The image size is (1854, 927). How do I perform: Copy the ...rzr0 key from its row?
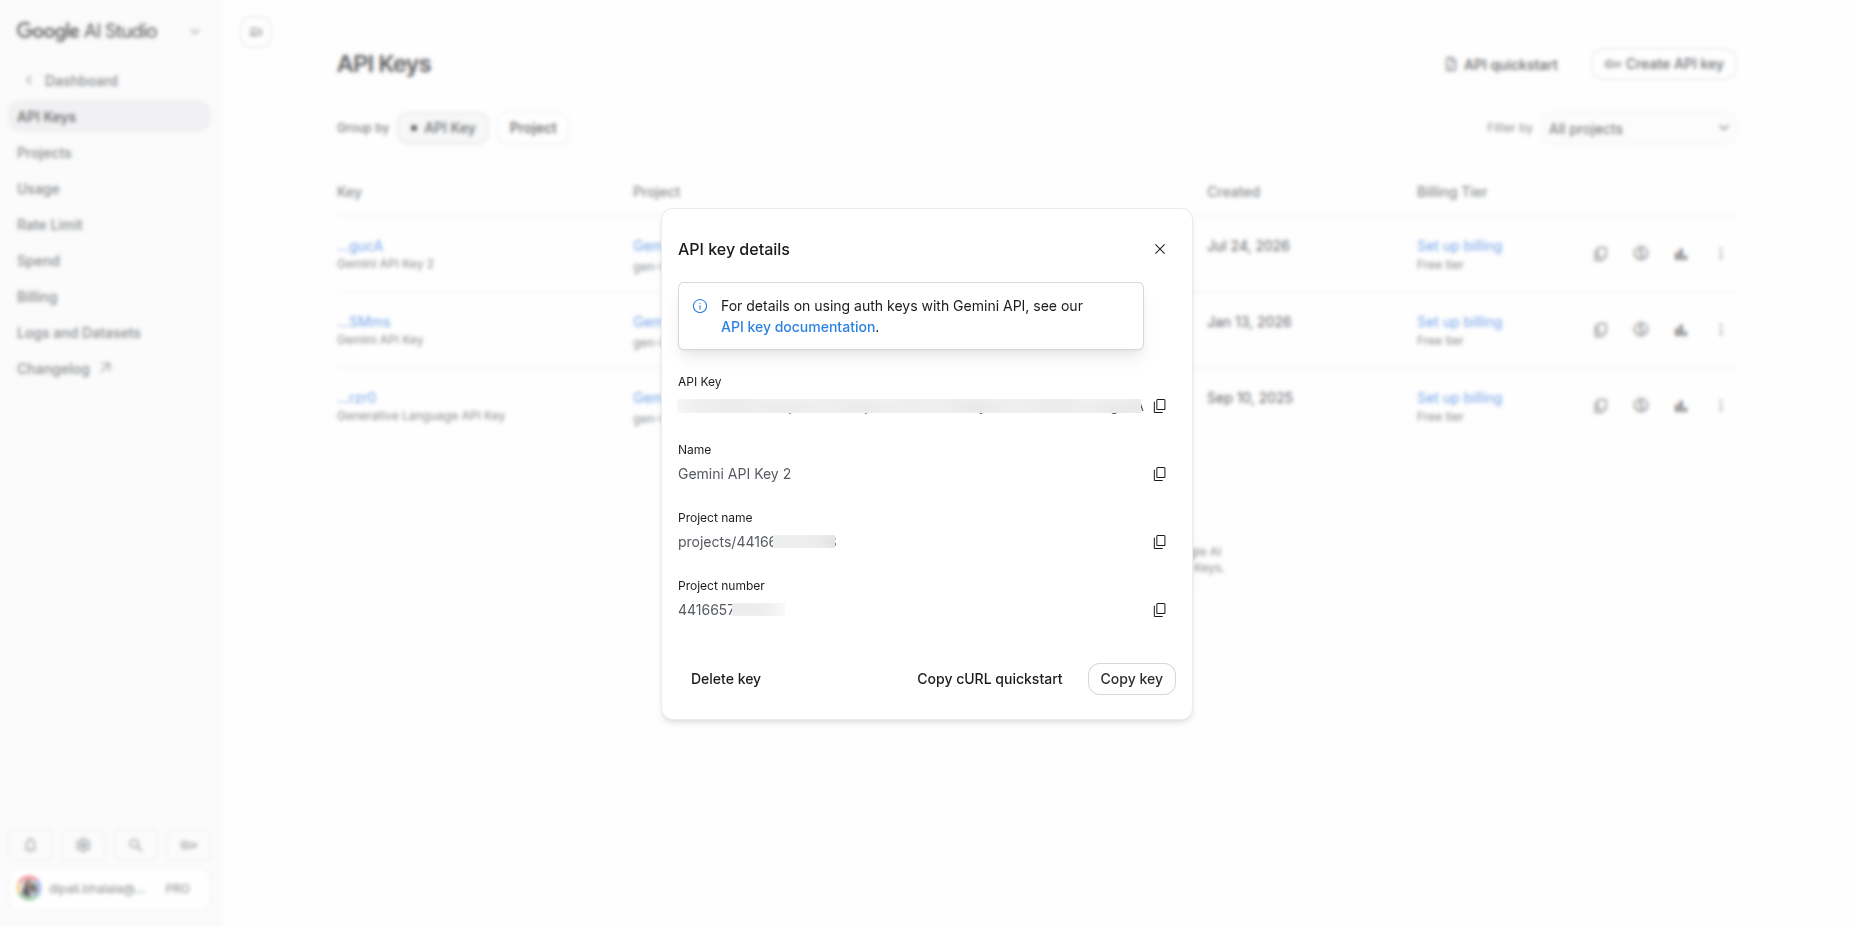pos(1601,406)
